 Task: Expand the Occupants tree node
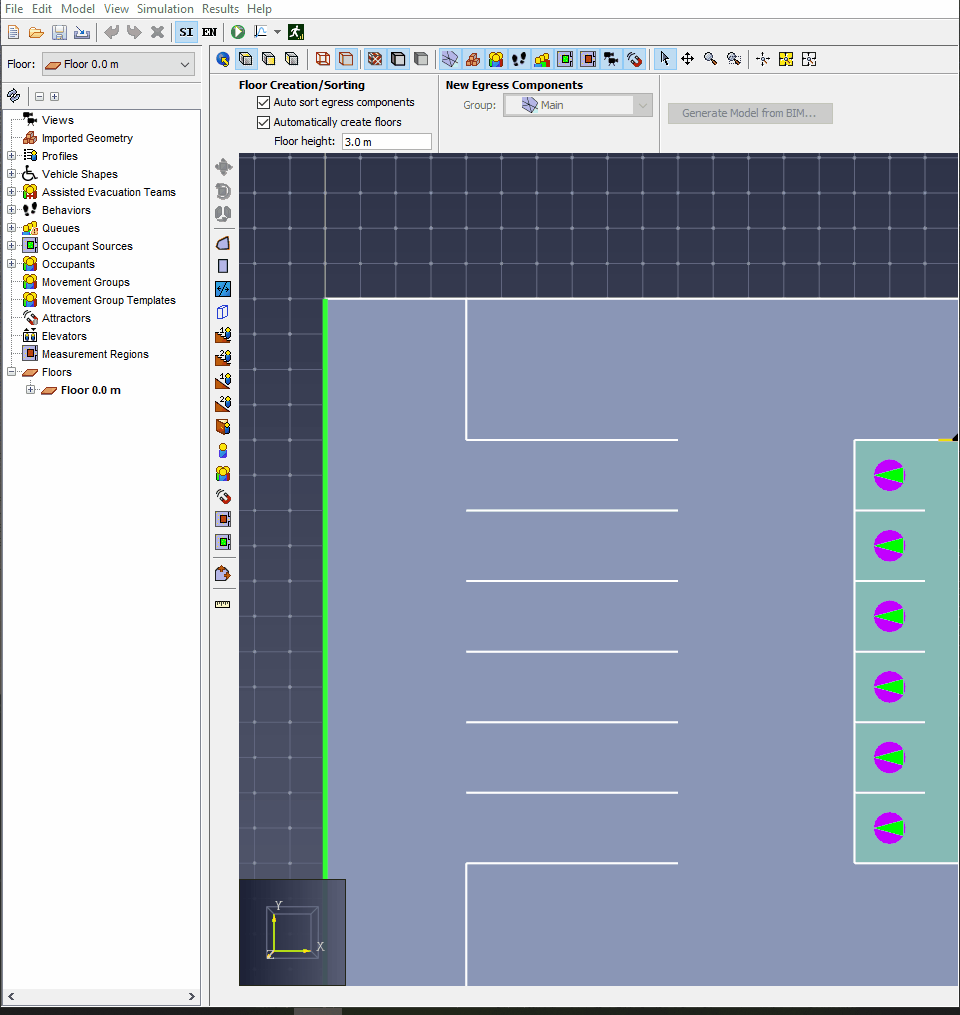coord(12,264)
